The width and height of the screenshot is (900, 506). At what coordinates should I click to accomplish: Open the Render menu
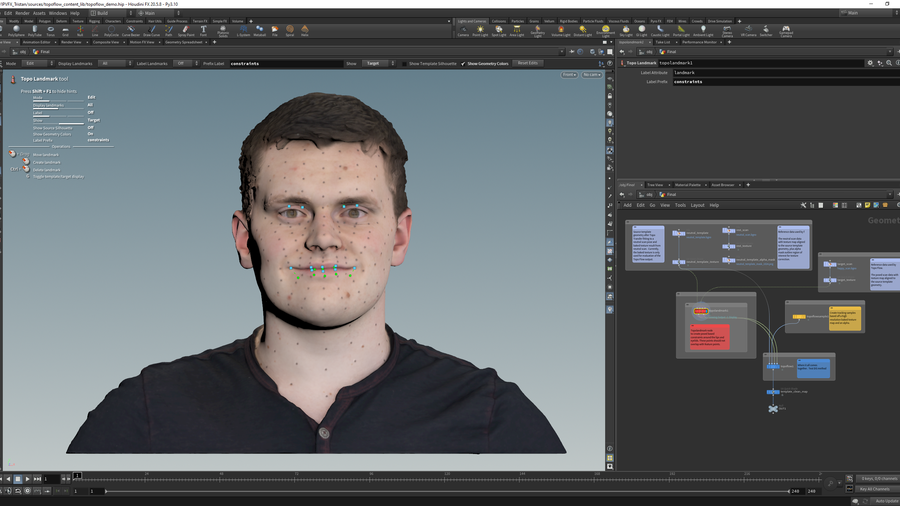point(22,13)
